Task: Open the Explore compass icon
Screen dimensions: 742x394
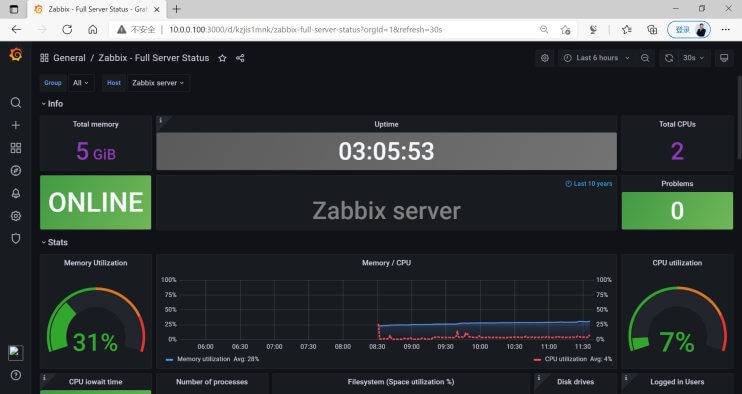Action: click(16, 171)
